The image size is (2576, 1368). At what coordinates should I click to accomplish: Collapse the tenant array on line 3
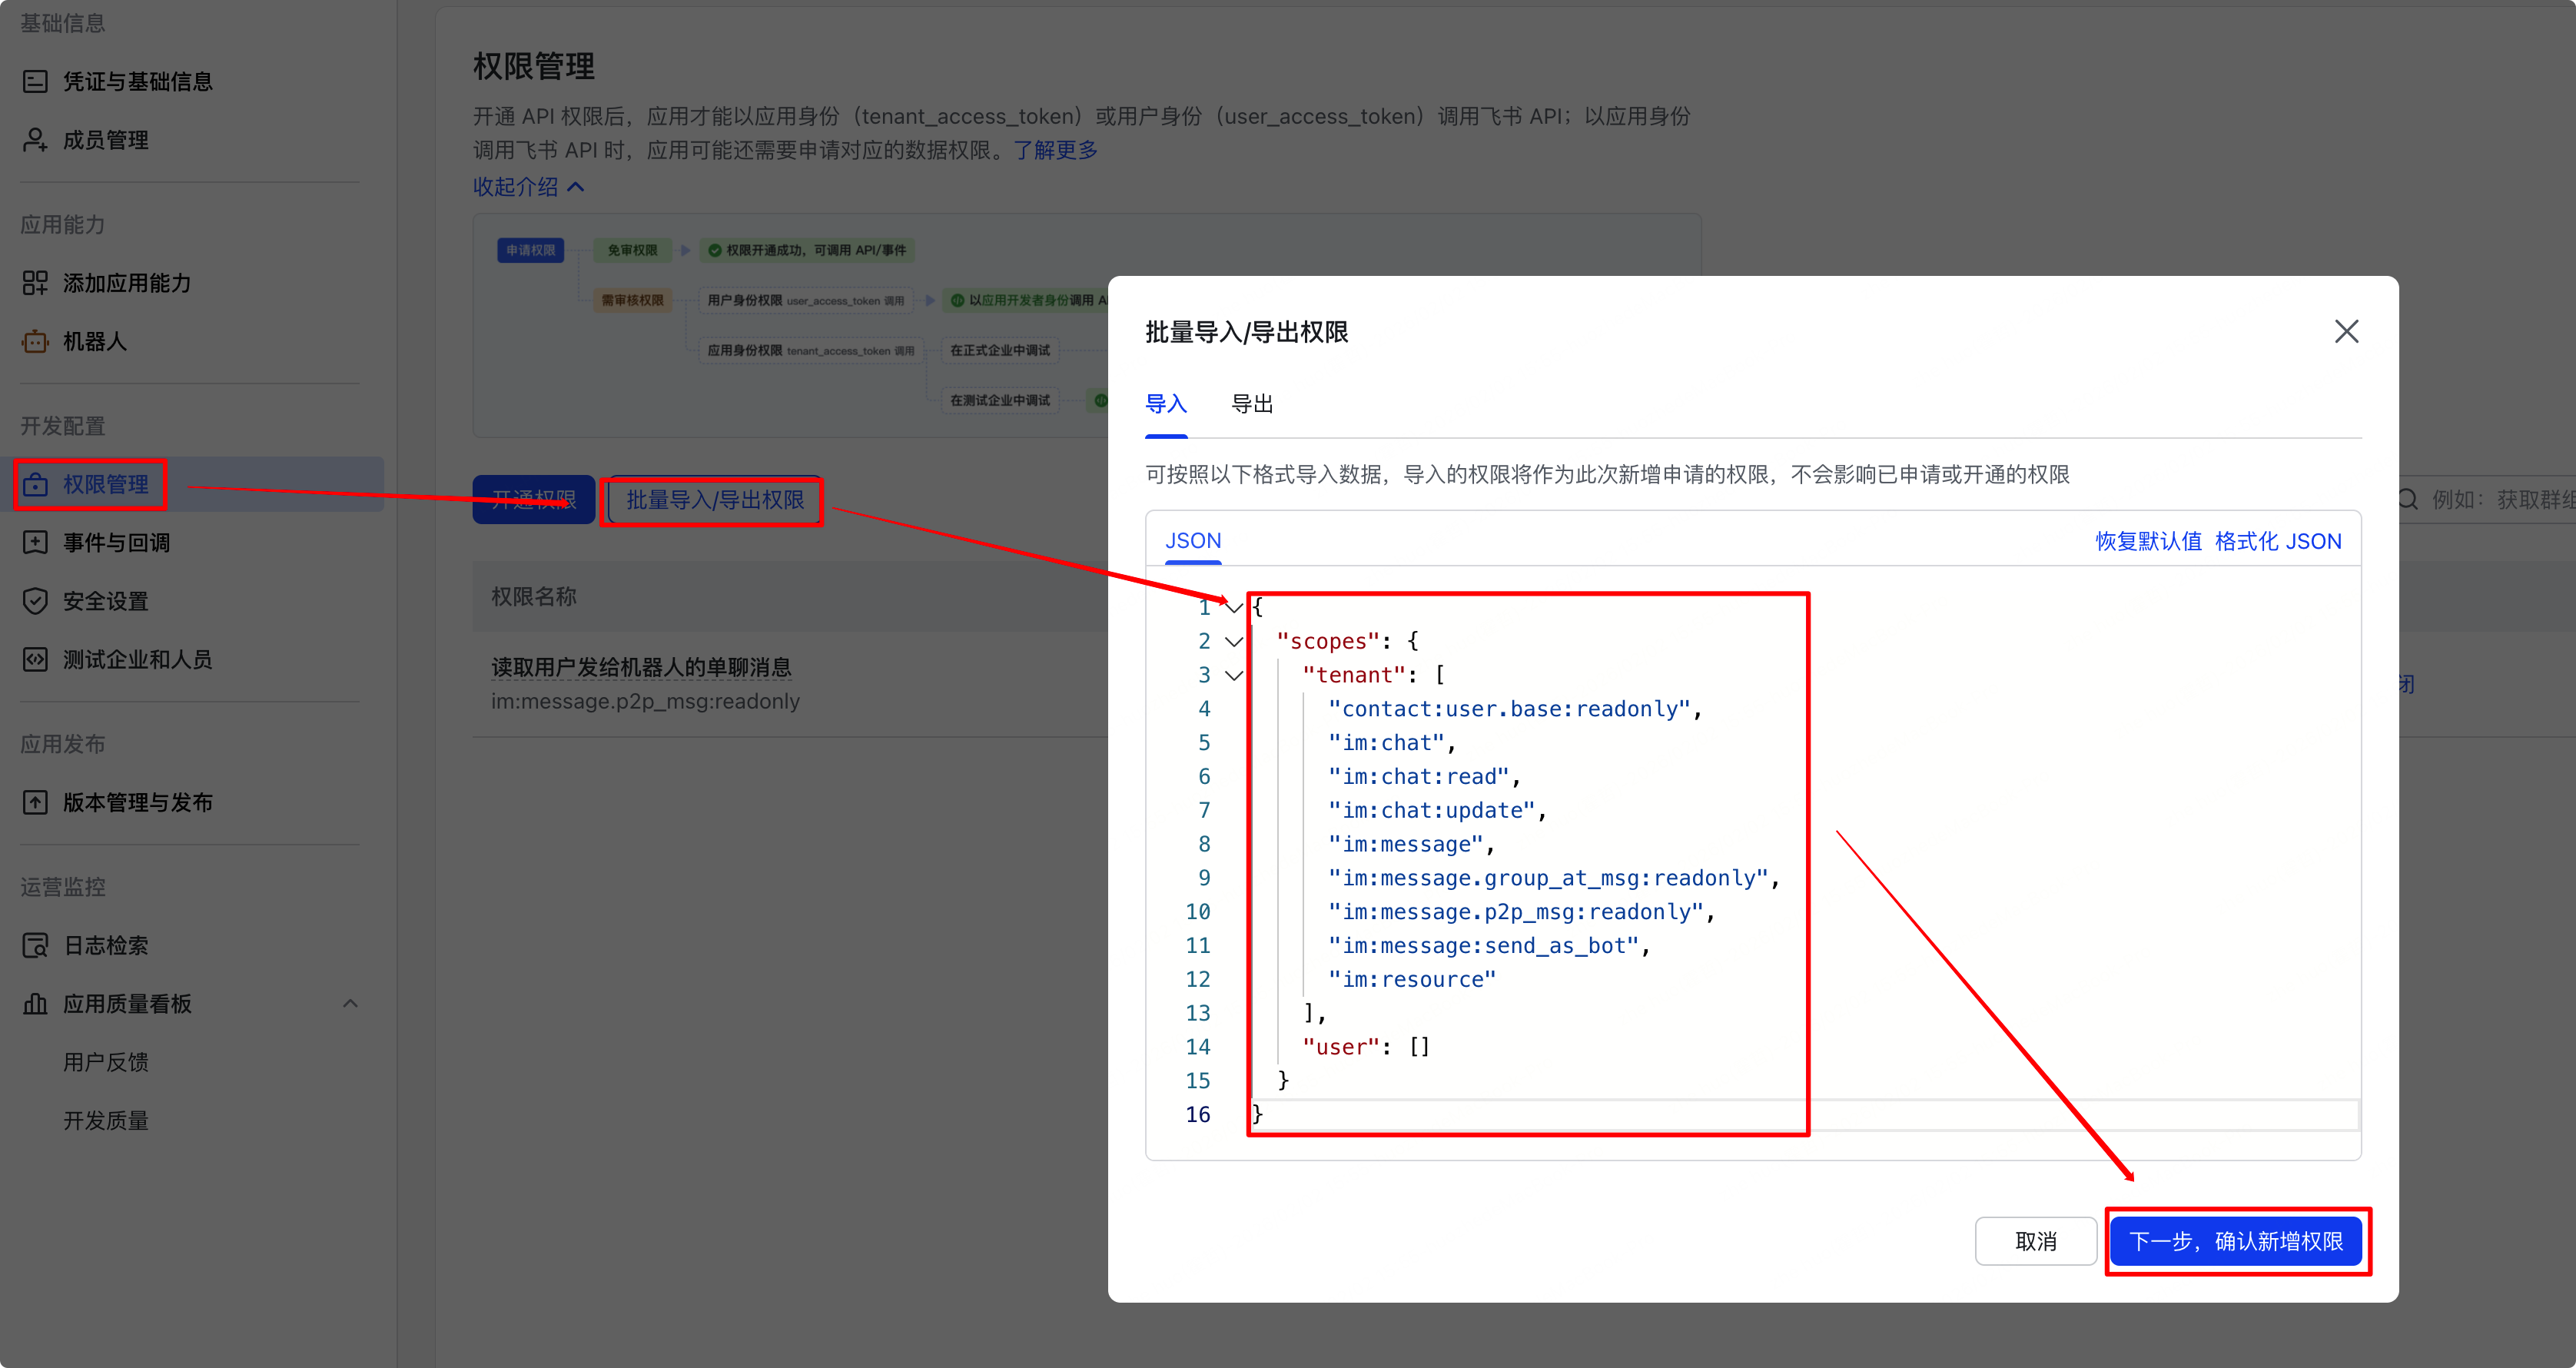(1234, 675)
